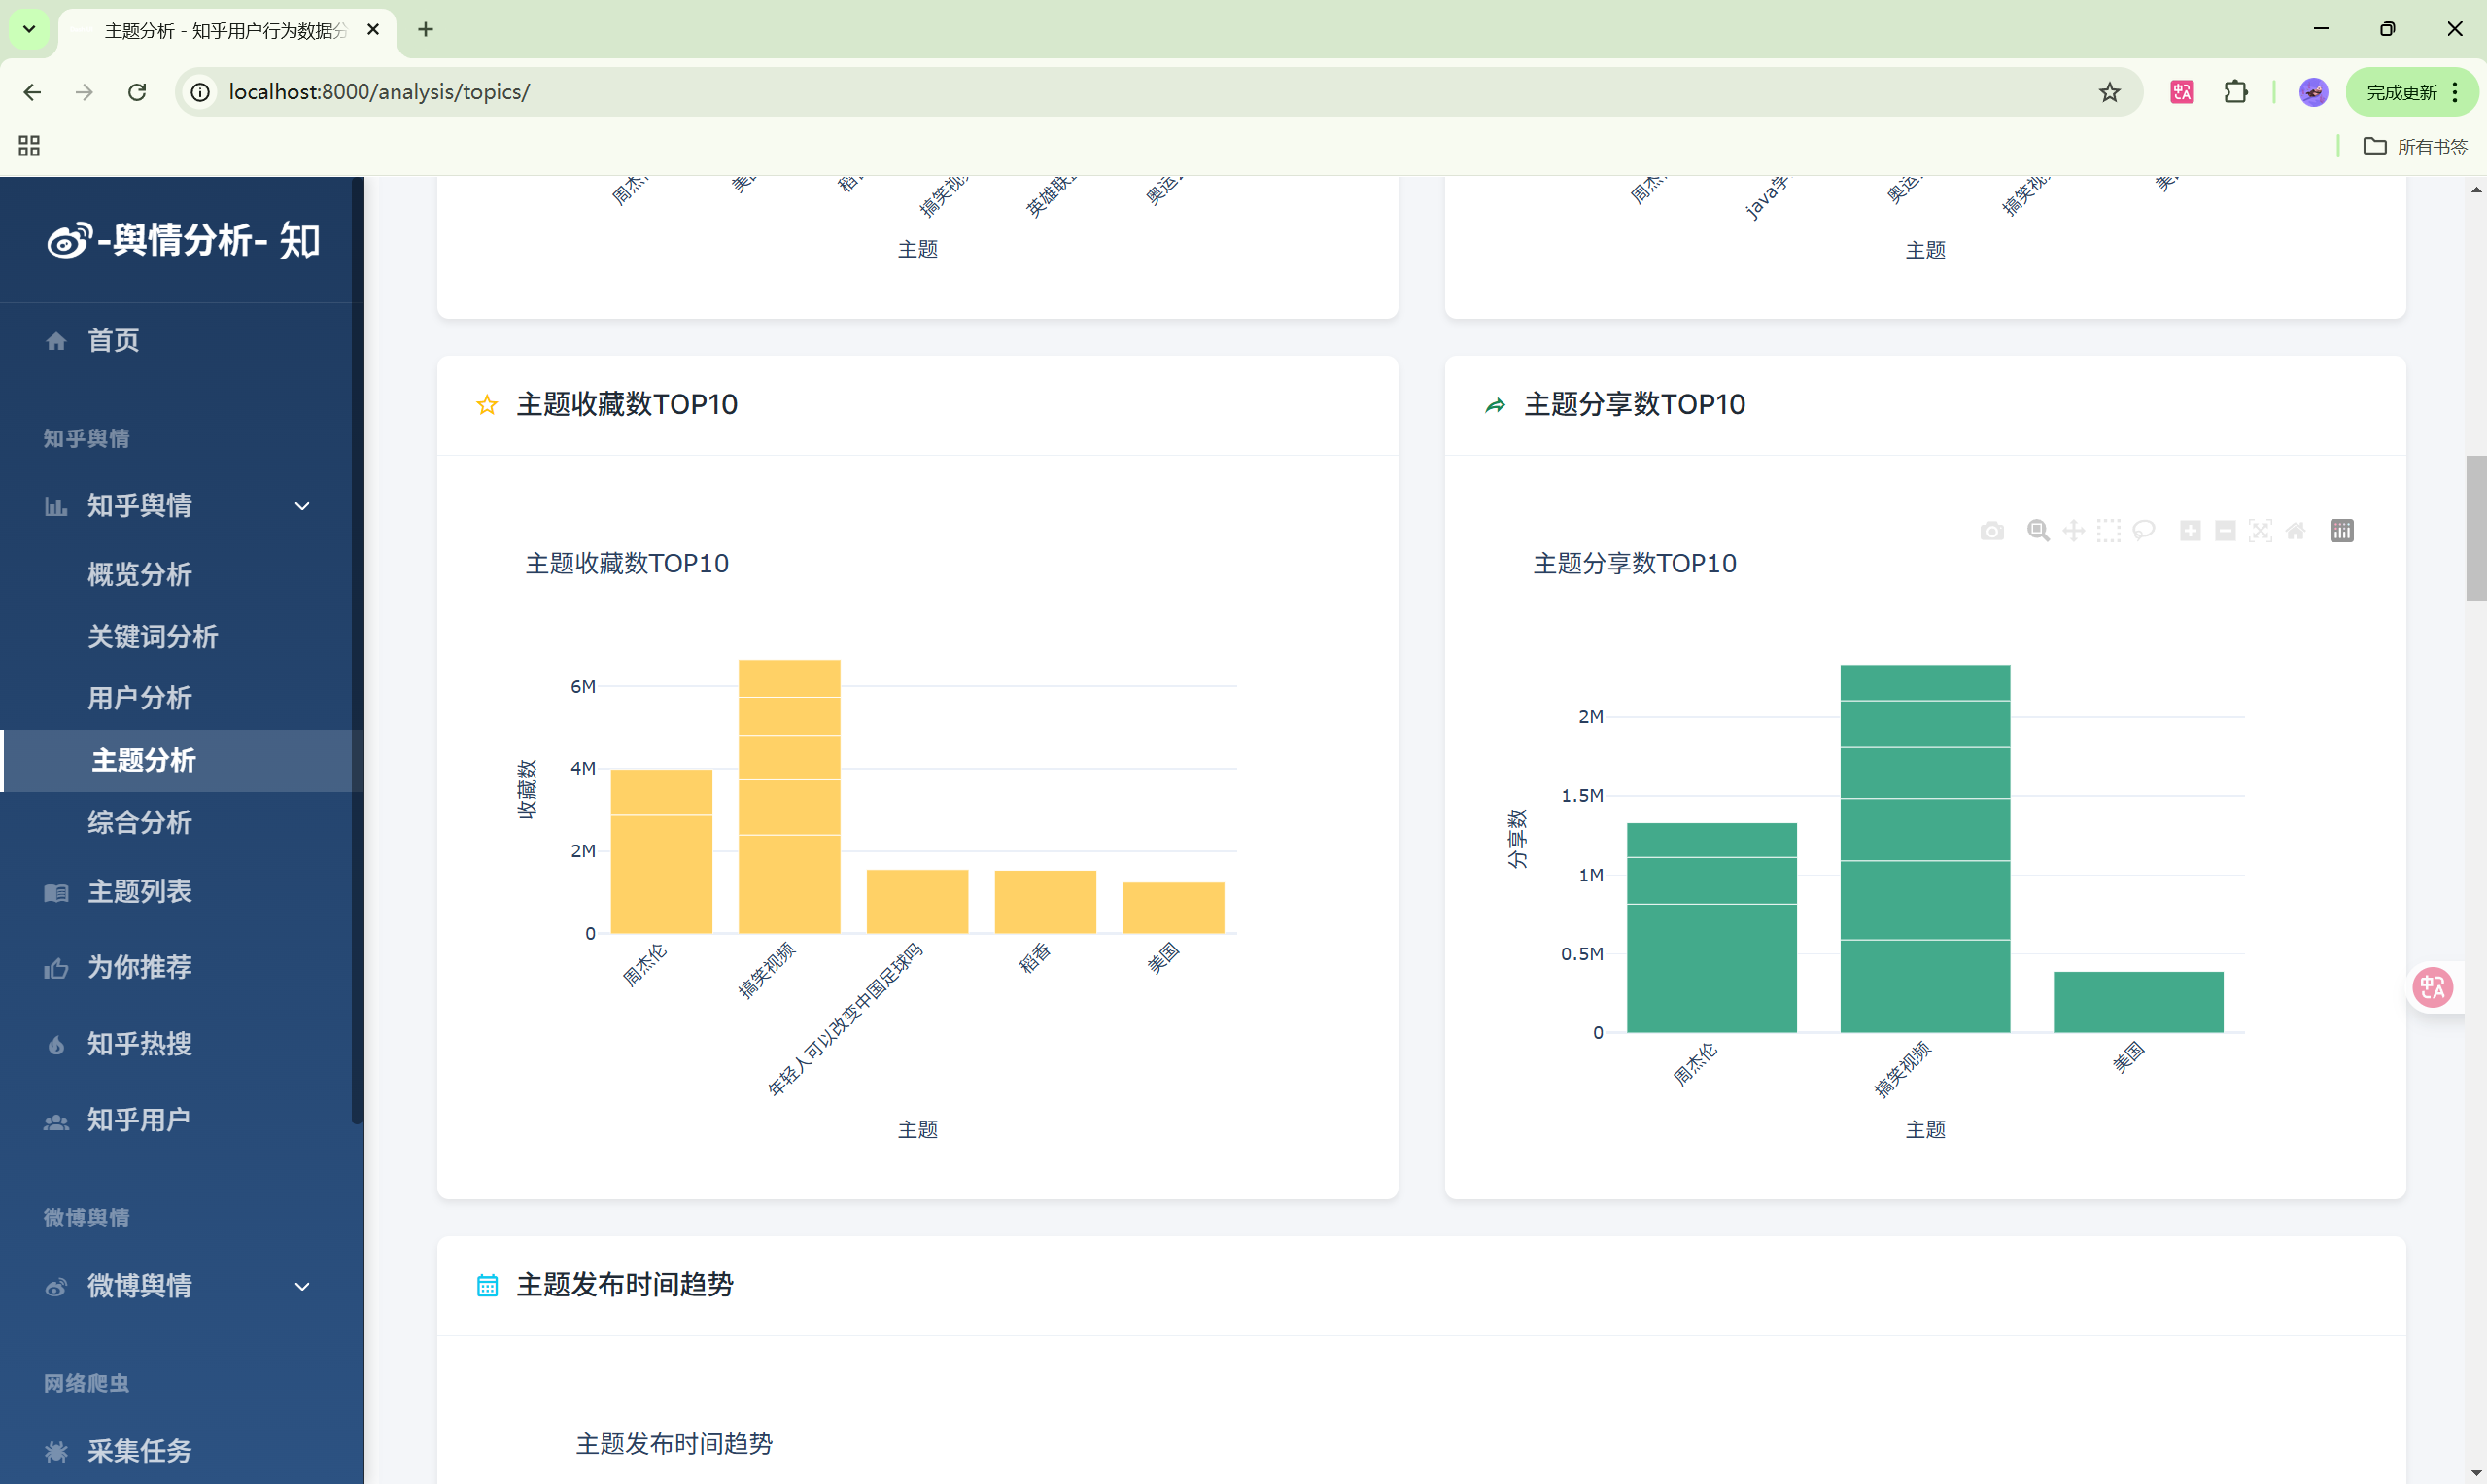Viewport: 2487px width, 1484px height.
Task: Click the chart zoom-out minus icon
Action: pos(2225,531)
